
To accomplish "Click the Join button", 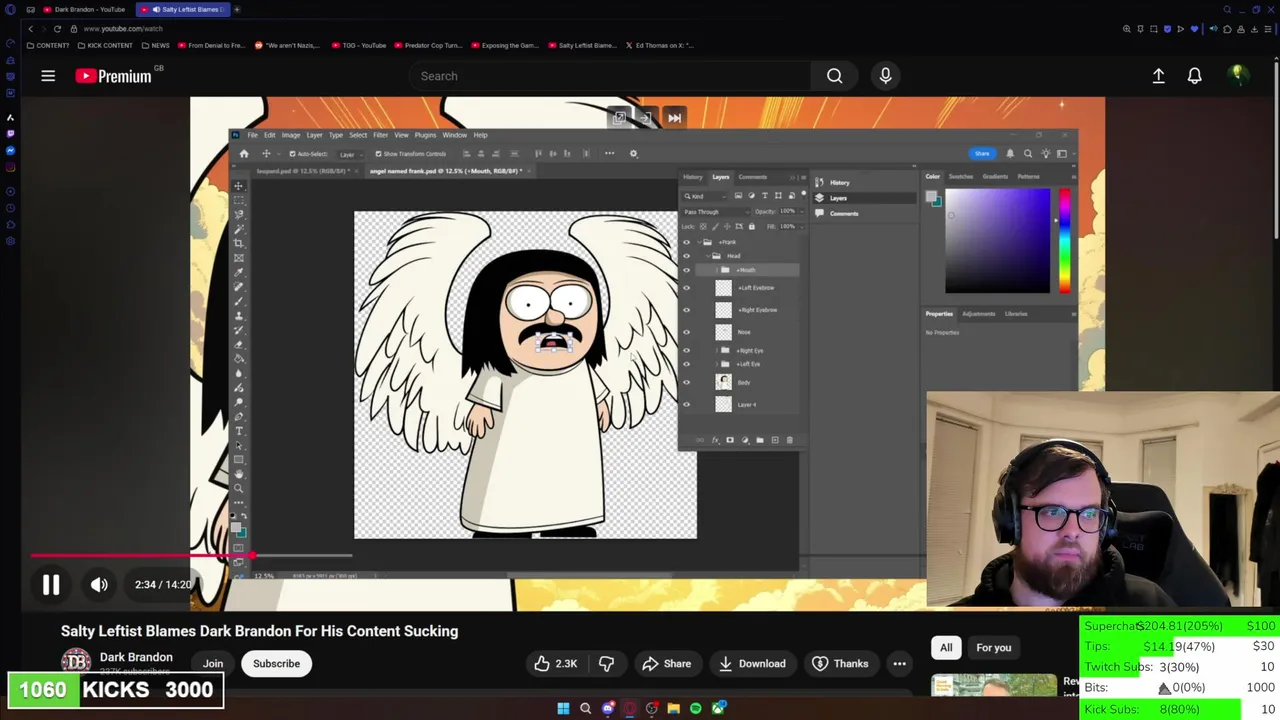I will (x=213, y=663).
